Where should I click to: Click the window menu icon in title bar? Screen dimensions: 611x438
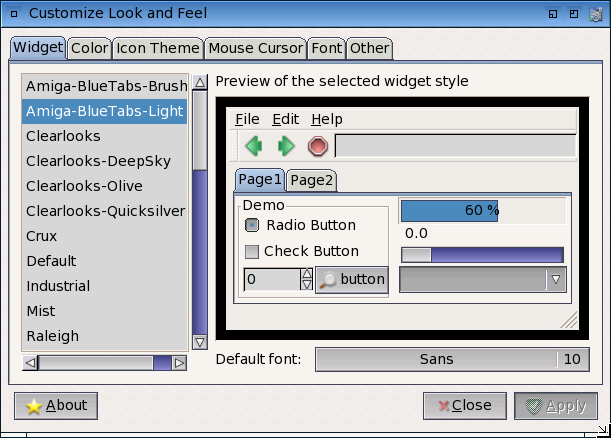coord(14,14)
